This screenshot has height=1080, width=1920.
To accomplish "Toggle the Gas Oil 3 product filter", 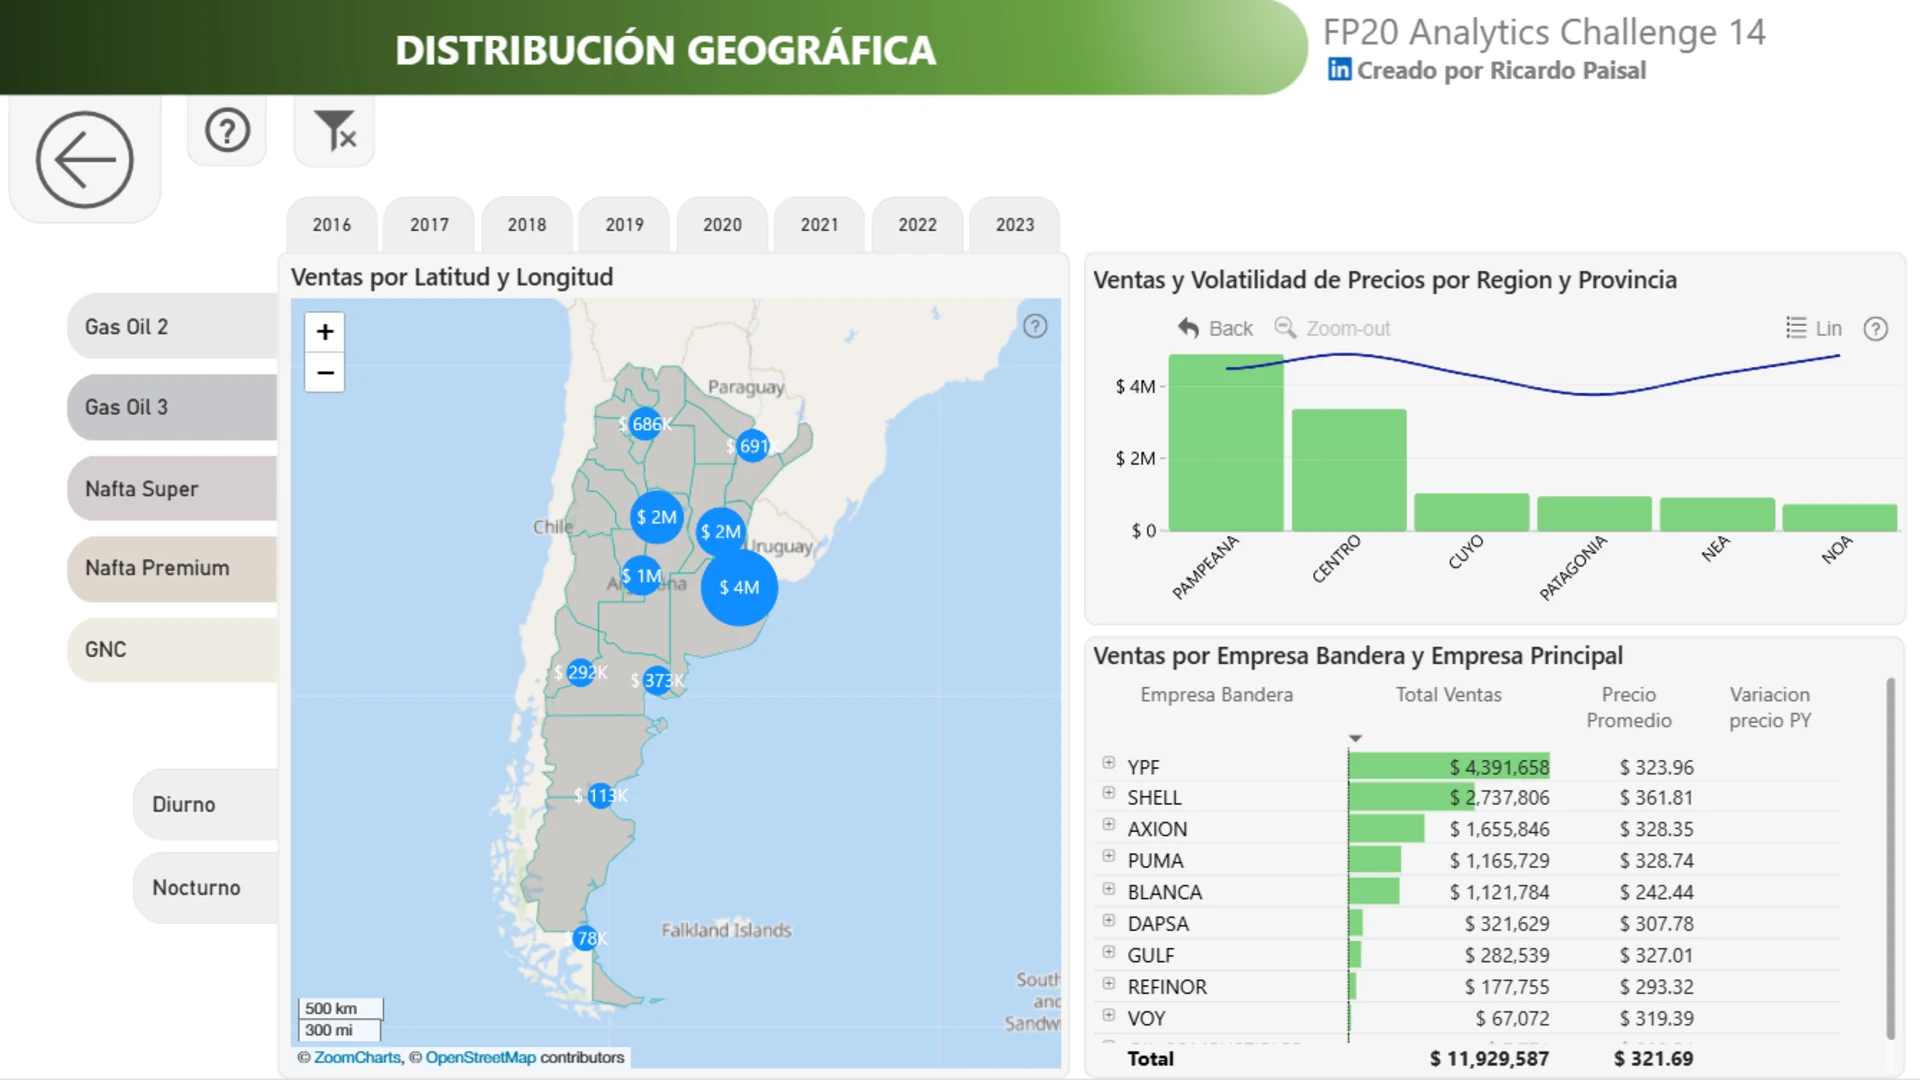I will (172, 407).
